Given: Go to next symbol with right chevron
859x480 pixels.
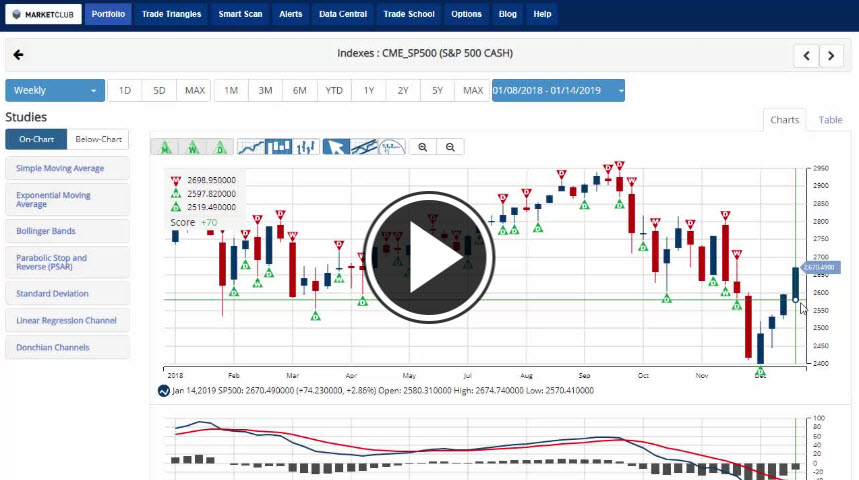Looking at the screenshot, I should tap(832, 56).
